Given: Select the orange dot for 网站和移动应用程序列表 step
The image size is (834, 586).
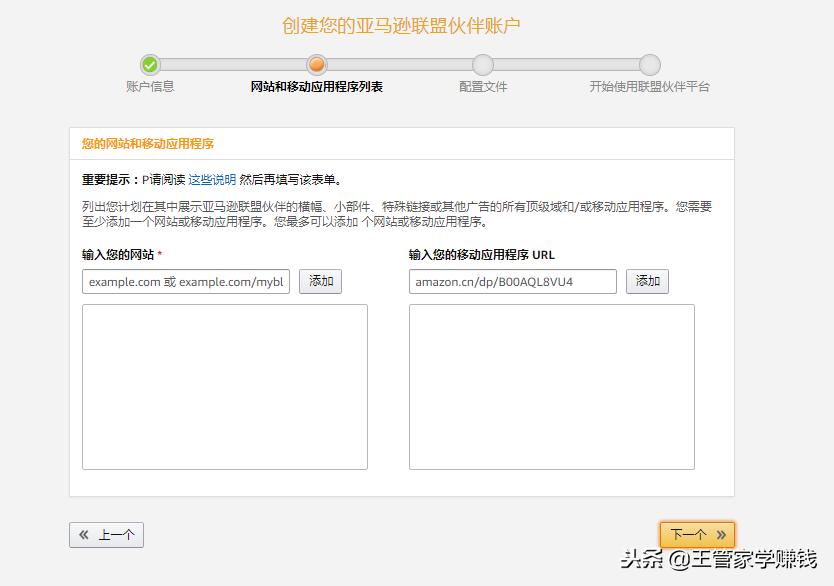Looking at the screenshot, I should click(x=316, y=66).
